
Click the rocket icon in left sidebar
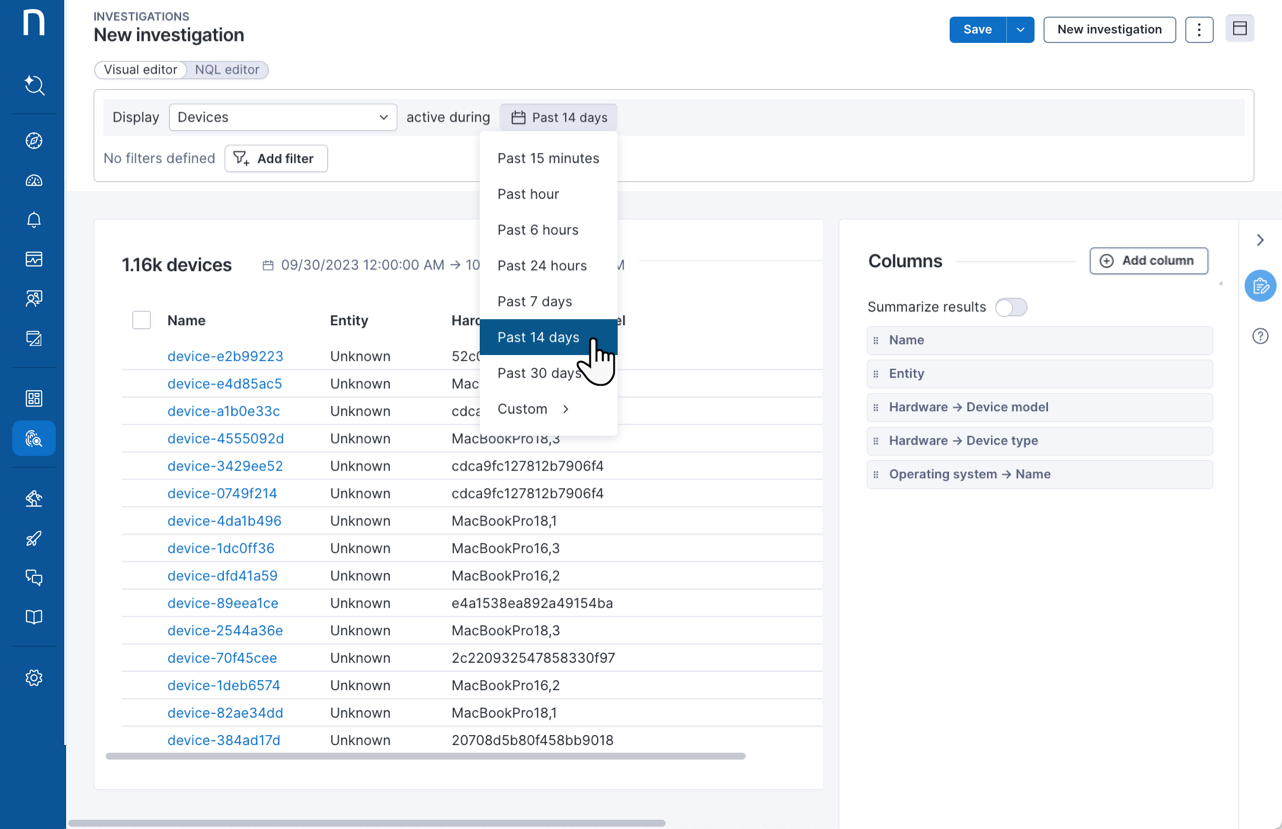[x=34, y=539]
